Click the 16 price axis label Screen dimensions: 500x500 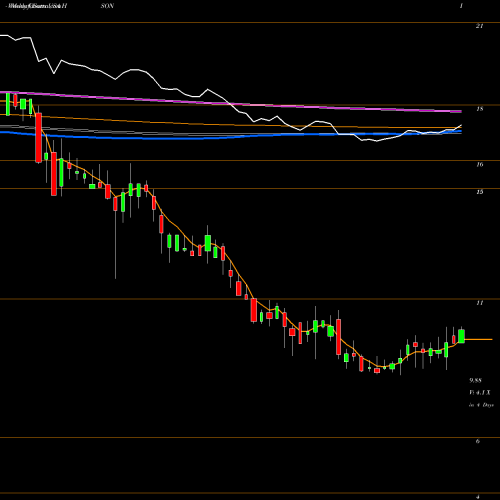click(x=480, y=164)
